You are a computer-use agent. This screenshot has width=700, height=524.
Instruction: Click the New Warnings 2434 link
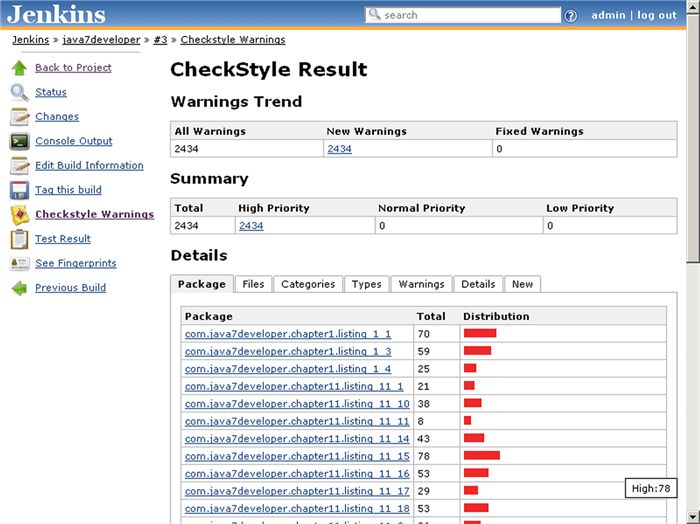(x=339, y=148)
